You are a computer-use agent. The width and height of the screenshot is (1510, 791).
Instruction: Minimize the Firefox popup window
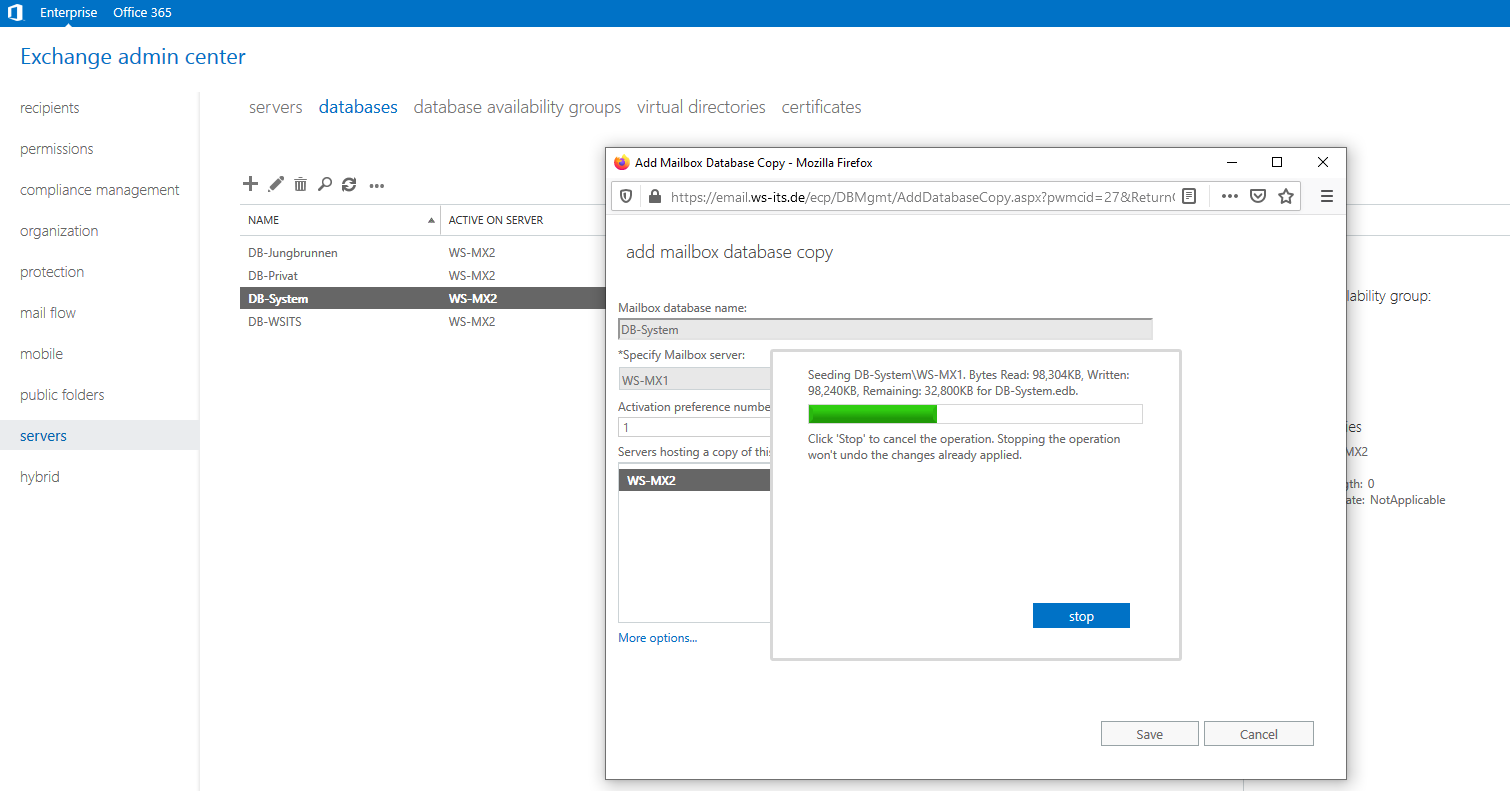(x=1231, y=162)
